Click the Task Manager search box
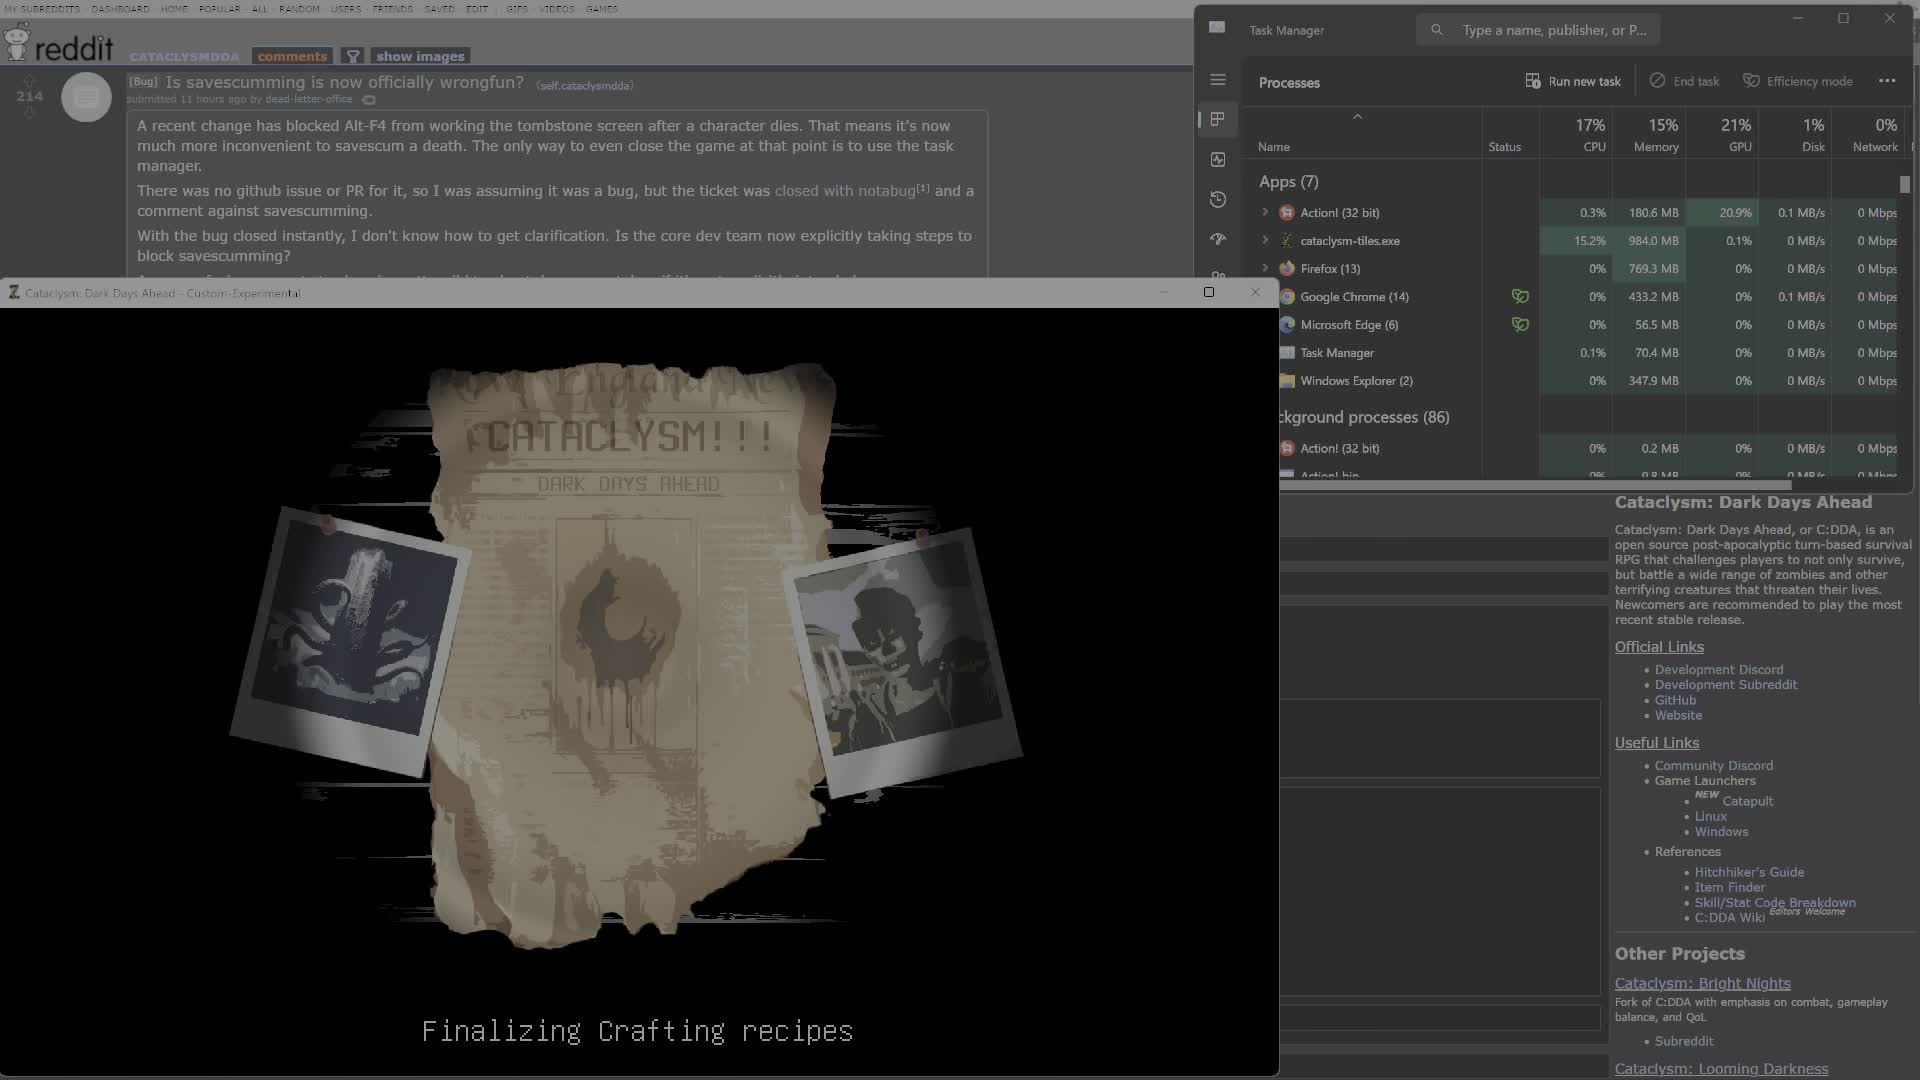The image size is (1920, 1080). coord(1538,30)
